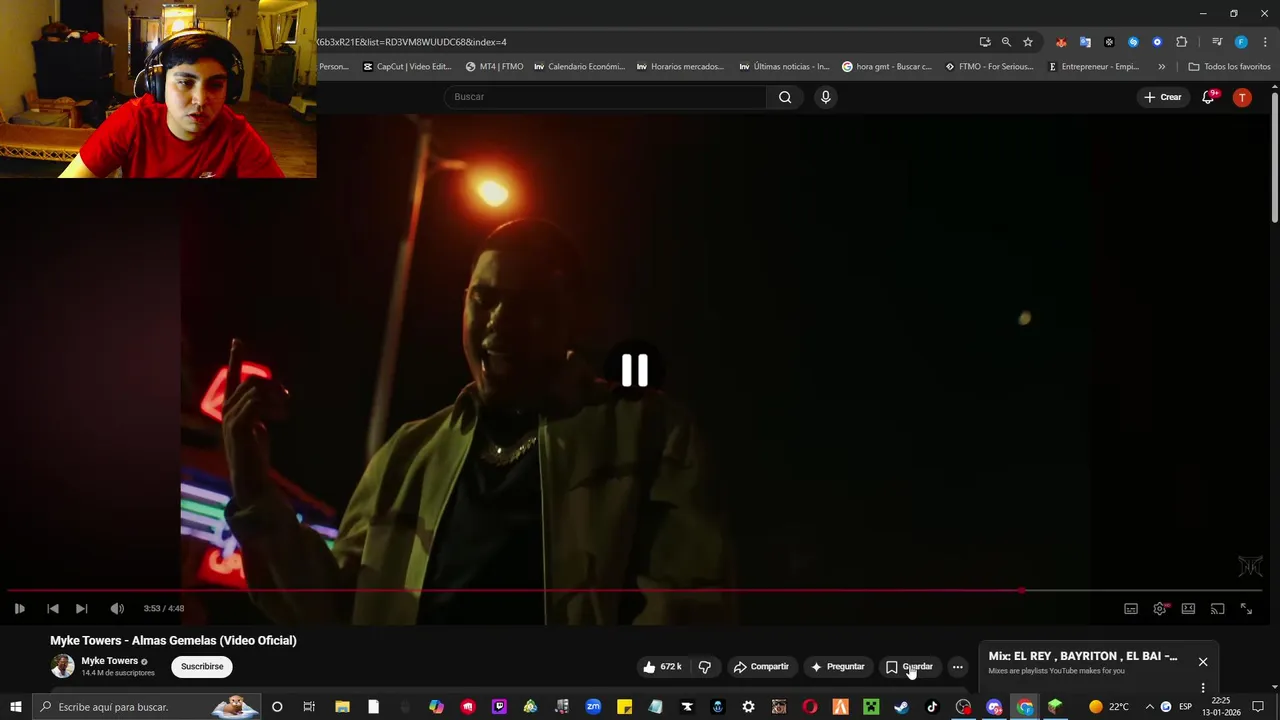Open the Calendario Económico bookmark
This screenshot has width=1280, height=720.
click(x=579, y=67)
